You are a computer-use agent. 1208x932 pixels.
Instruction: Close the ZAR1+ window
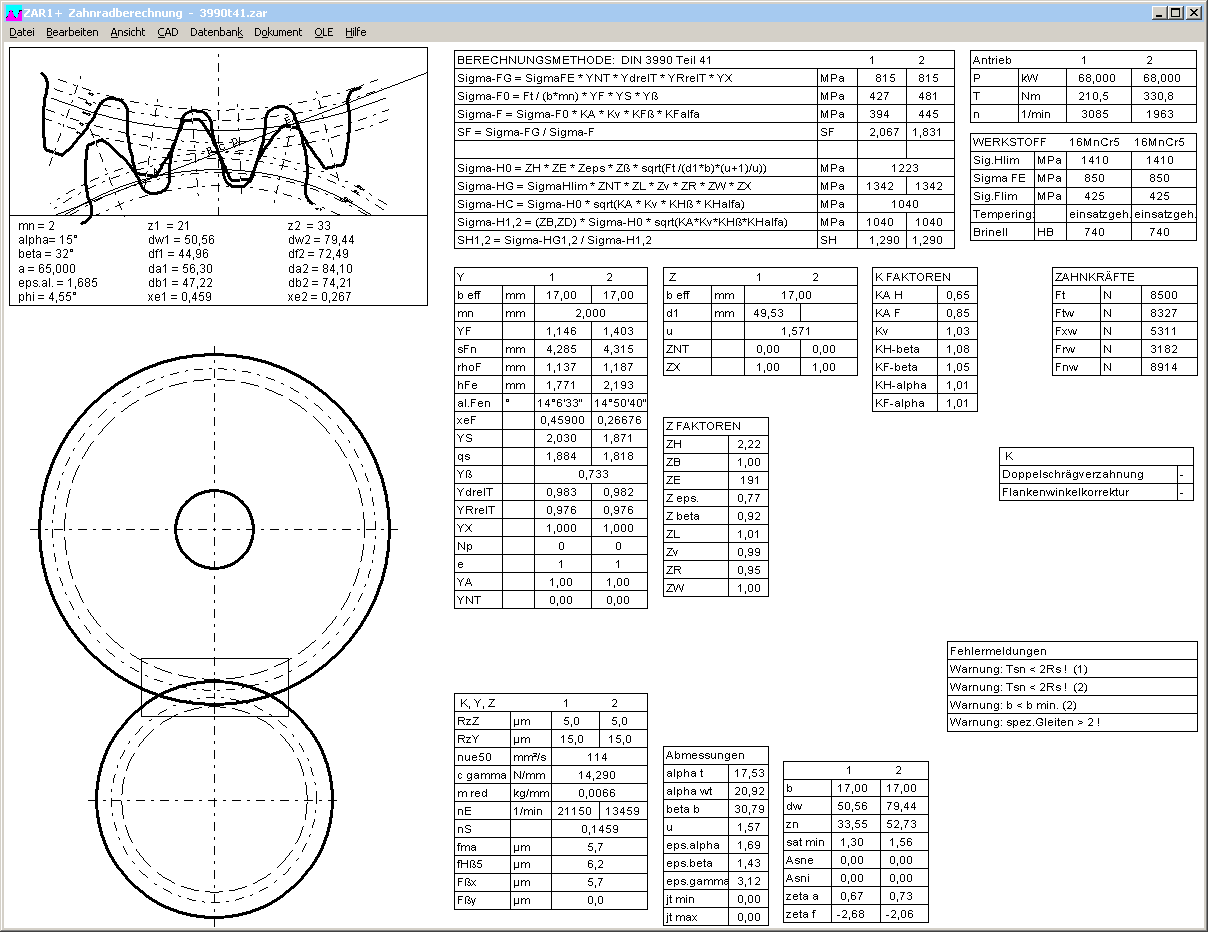pyautogui.click(x=1193, y=13)
